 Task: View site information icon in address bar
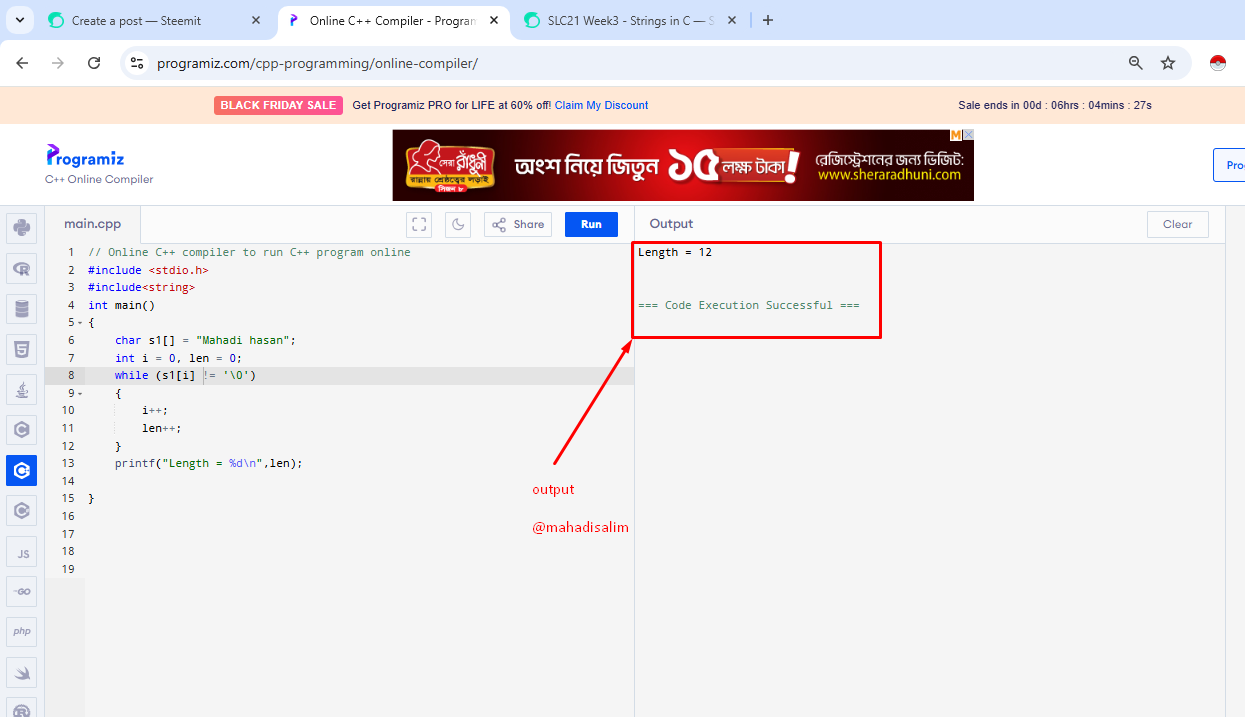[138, 63]
